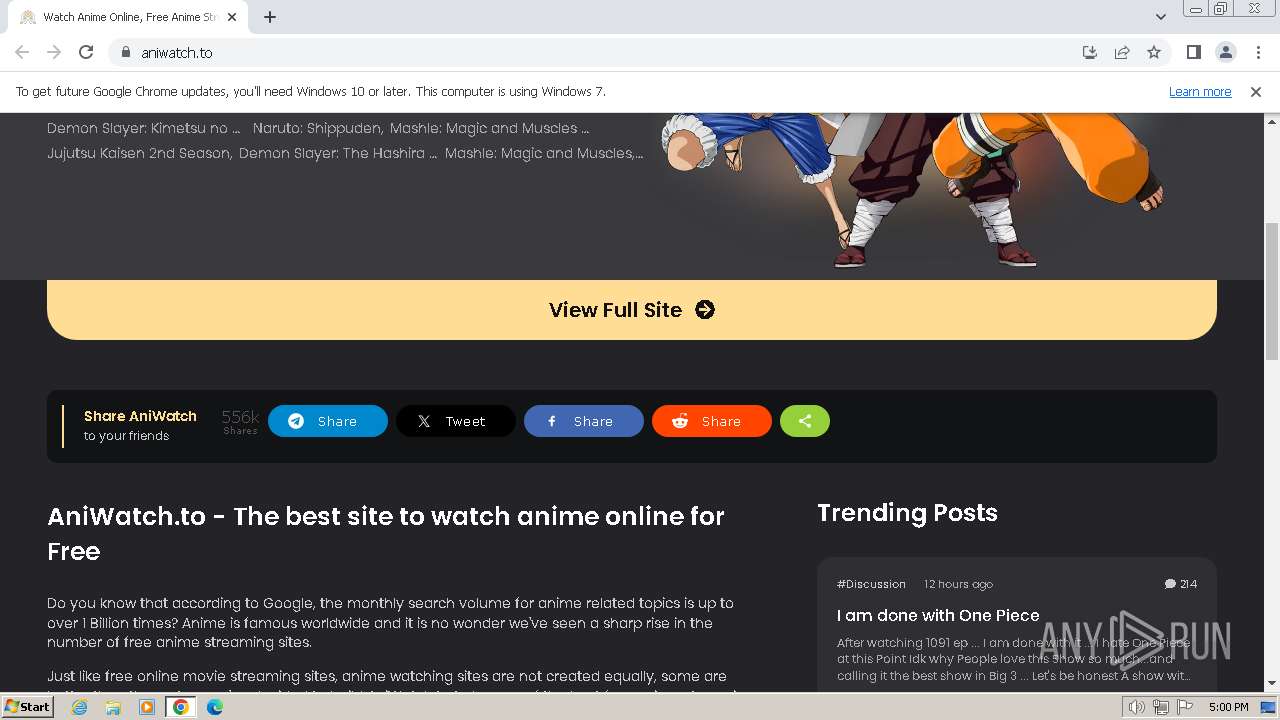Click the page vertical scrollbar thumb
Image resolution: width=1280 pixels, height=720 pixels.
coord(1272,290)
